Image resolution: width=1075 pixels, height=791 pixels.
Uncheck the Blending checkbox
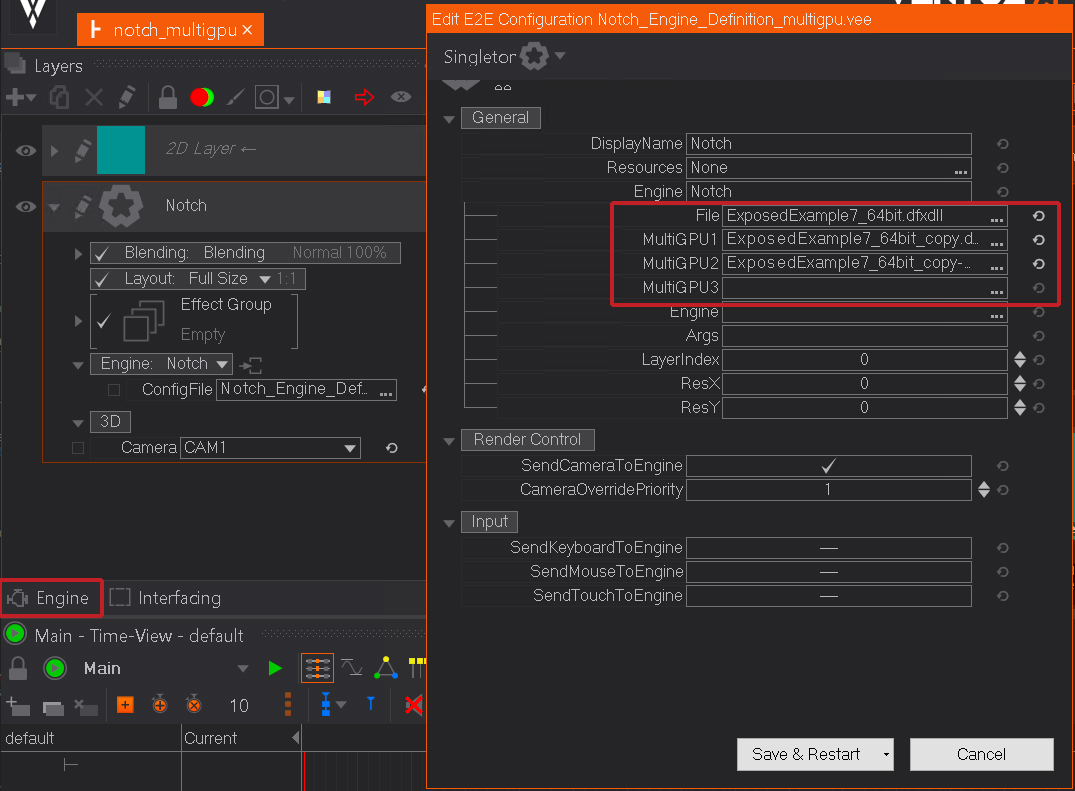pos(101,253)
